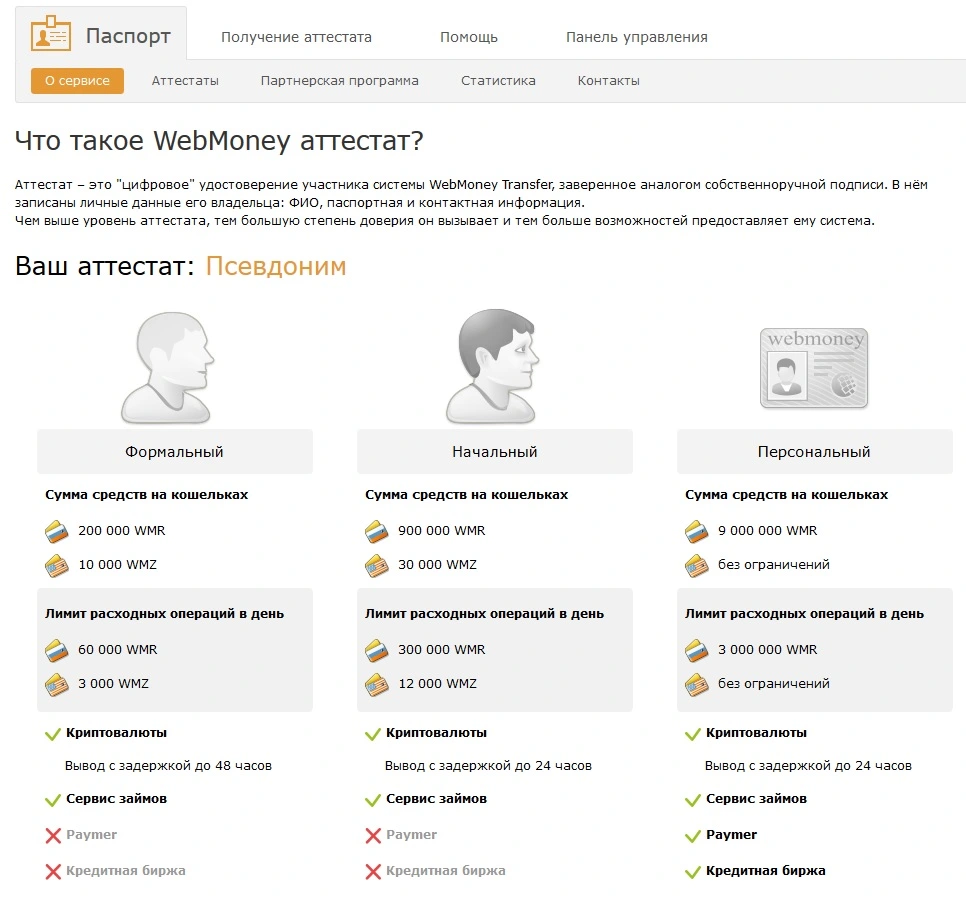Click wallet icon beside 200 000 WMR
Image resolution: width=966 pixels, height=900 pixels.
pos(57,532)
